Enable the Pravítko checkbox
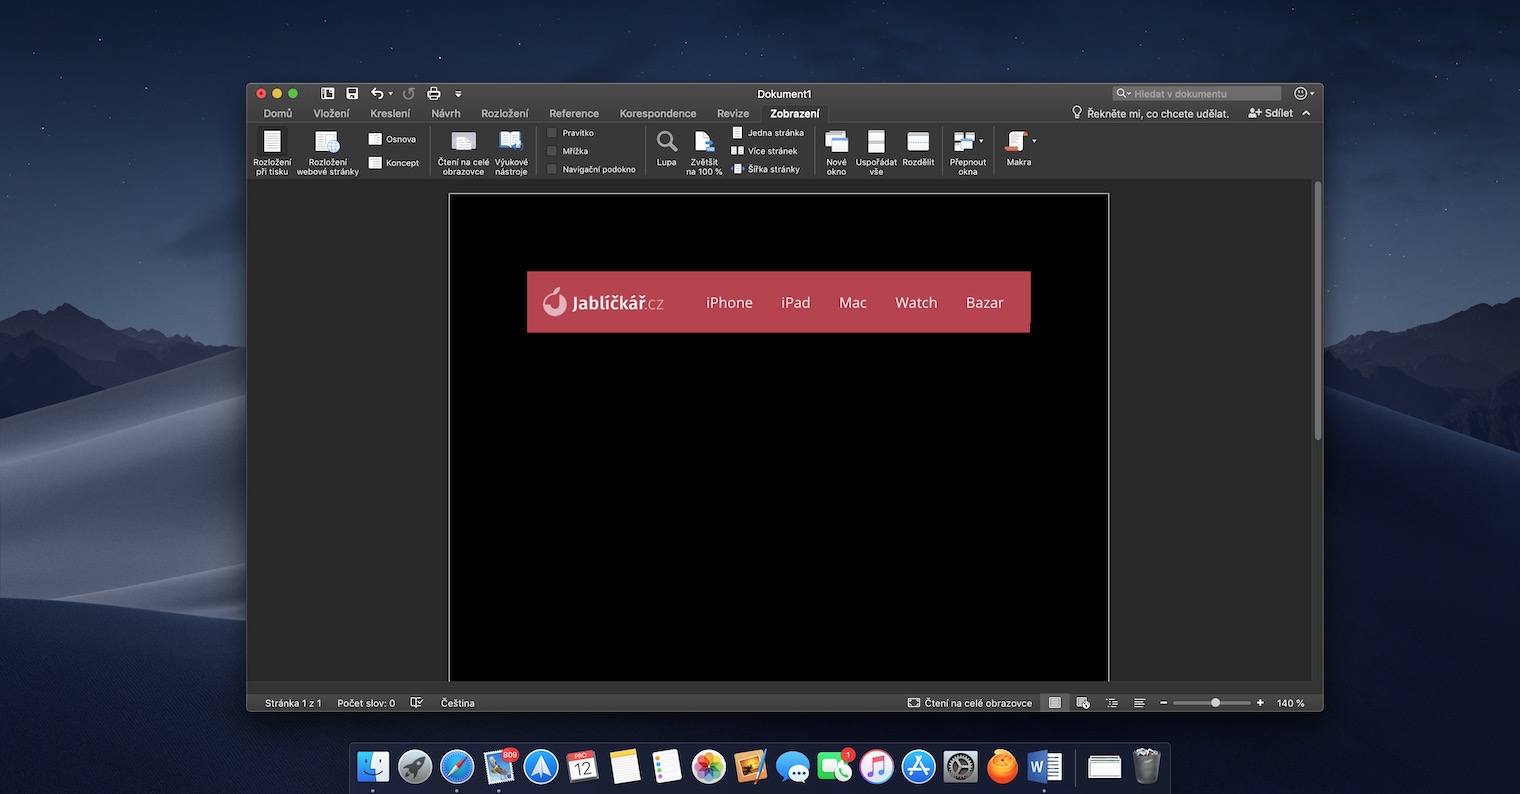 point(552,133)
